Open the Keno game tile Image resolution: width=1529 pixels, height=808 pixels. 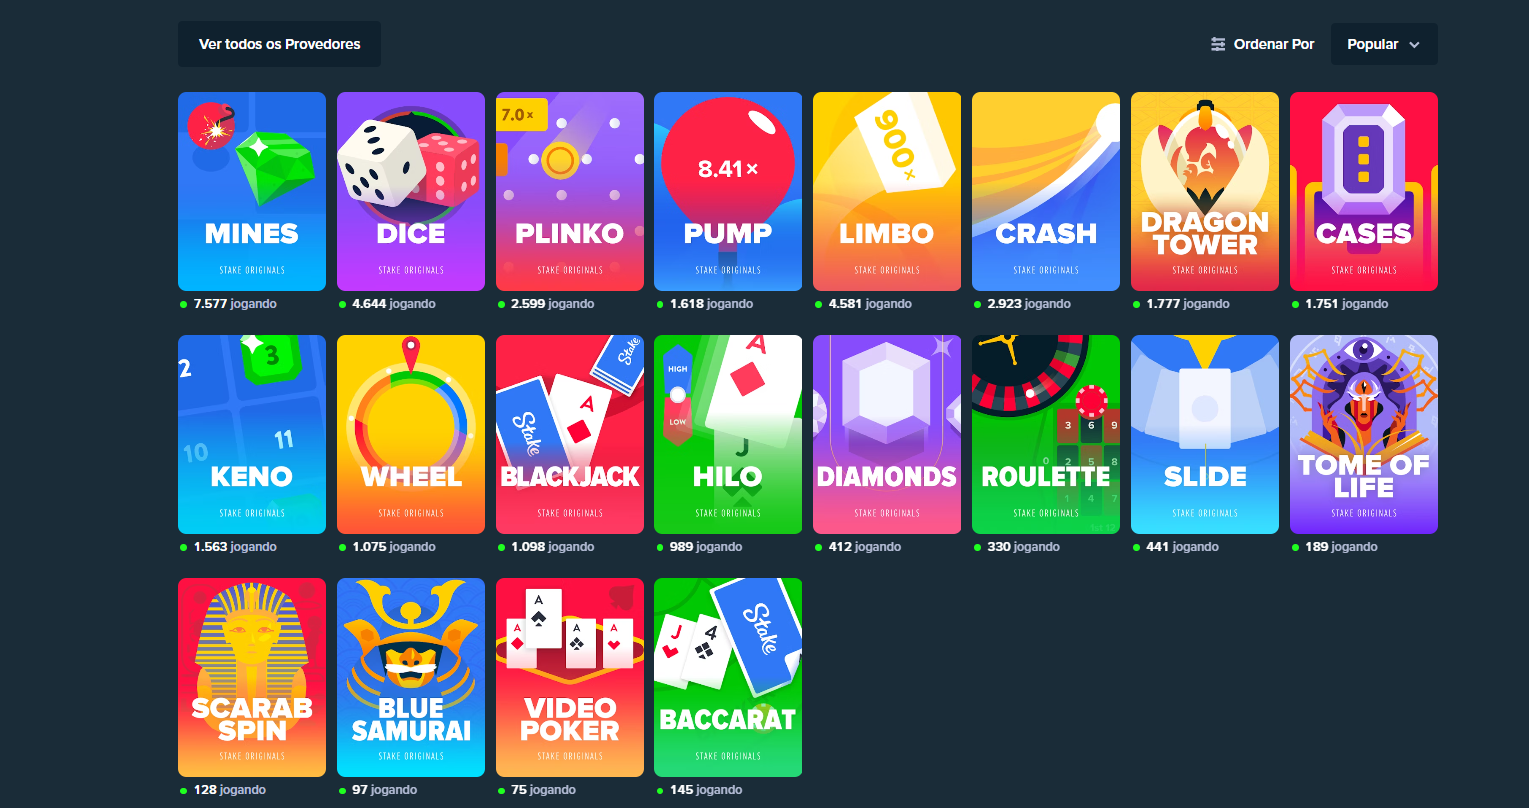click(x=252, y=434)
